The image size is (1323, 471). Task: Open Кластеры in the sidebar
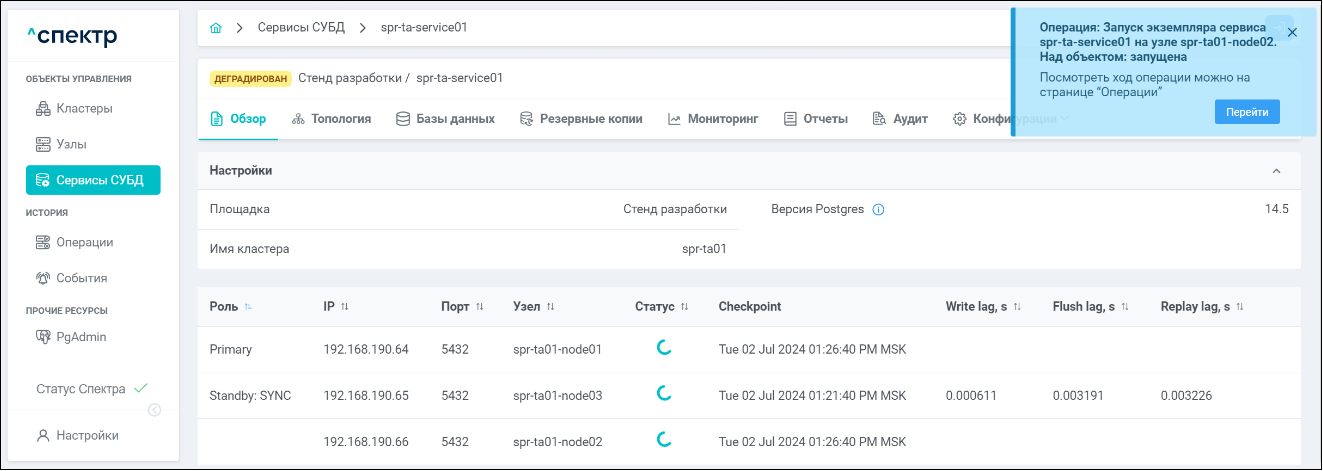pos(84,108)
